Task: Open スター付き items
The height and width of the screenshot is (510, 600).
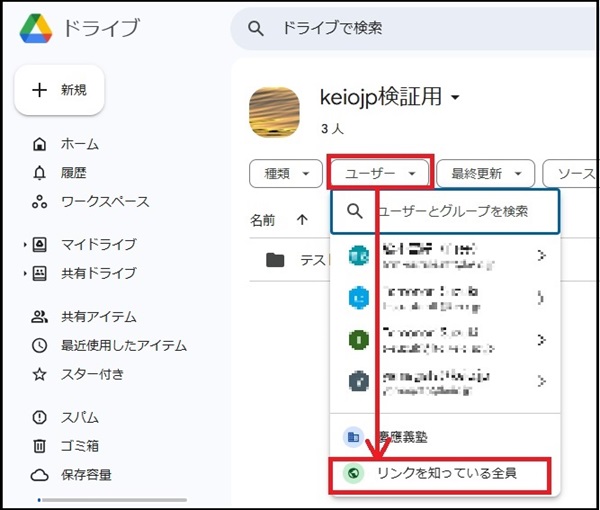Action: coord(92,375)
